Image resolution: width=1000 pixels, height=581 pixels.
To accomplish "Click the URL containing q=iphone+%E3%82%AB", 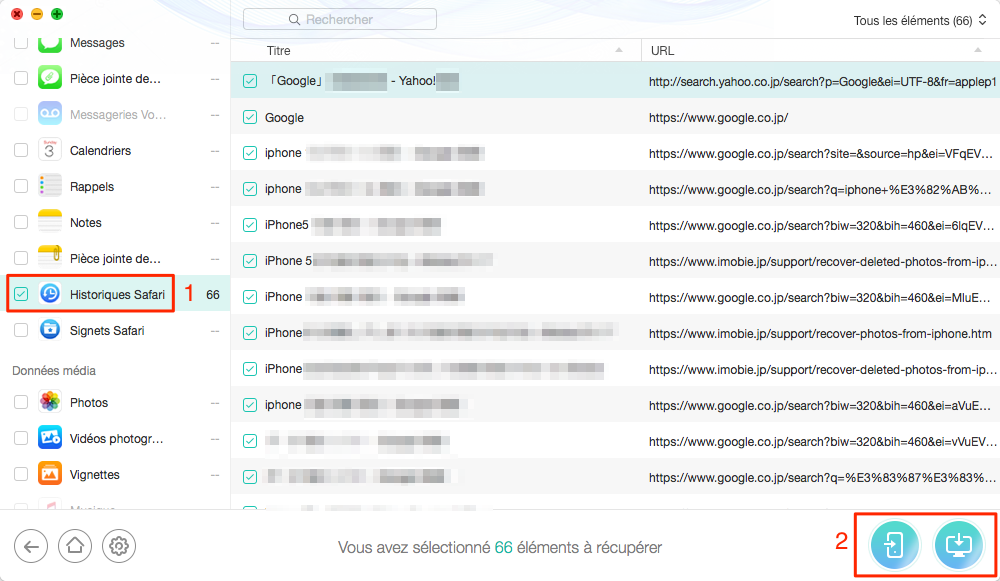I will [x=820, y=189].
